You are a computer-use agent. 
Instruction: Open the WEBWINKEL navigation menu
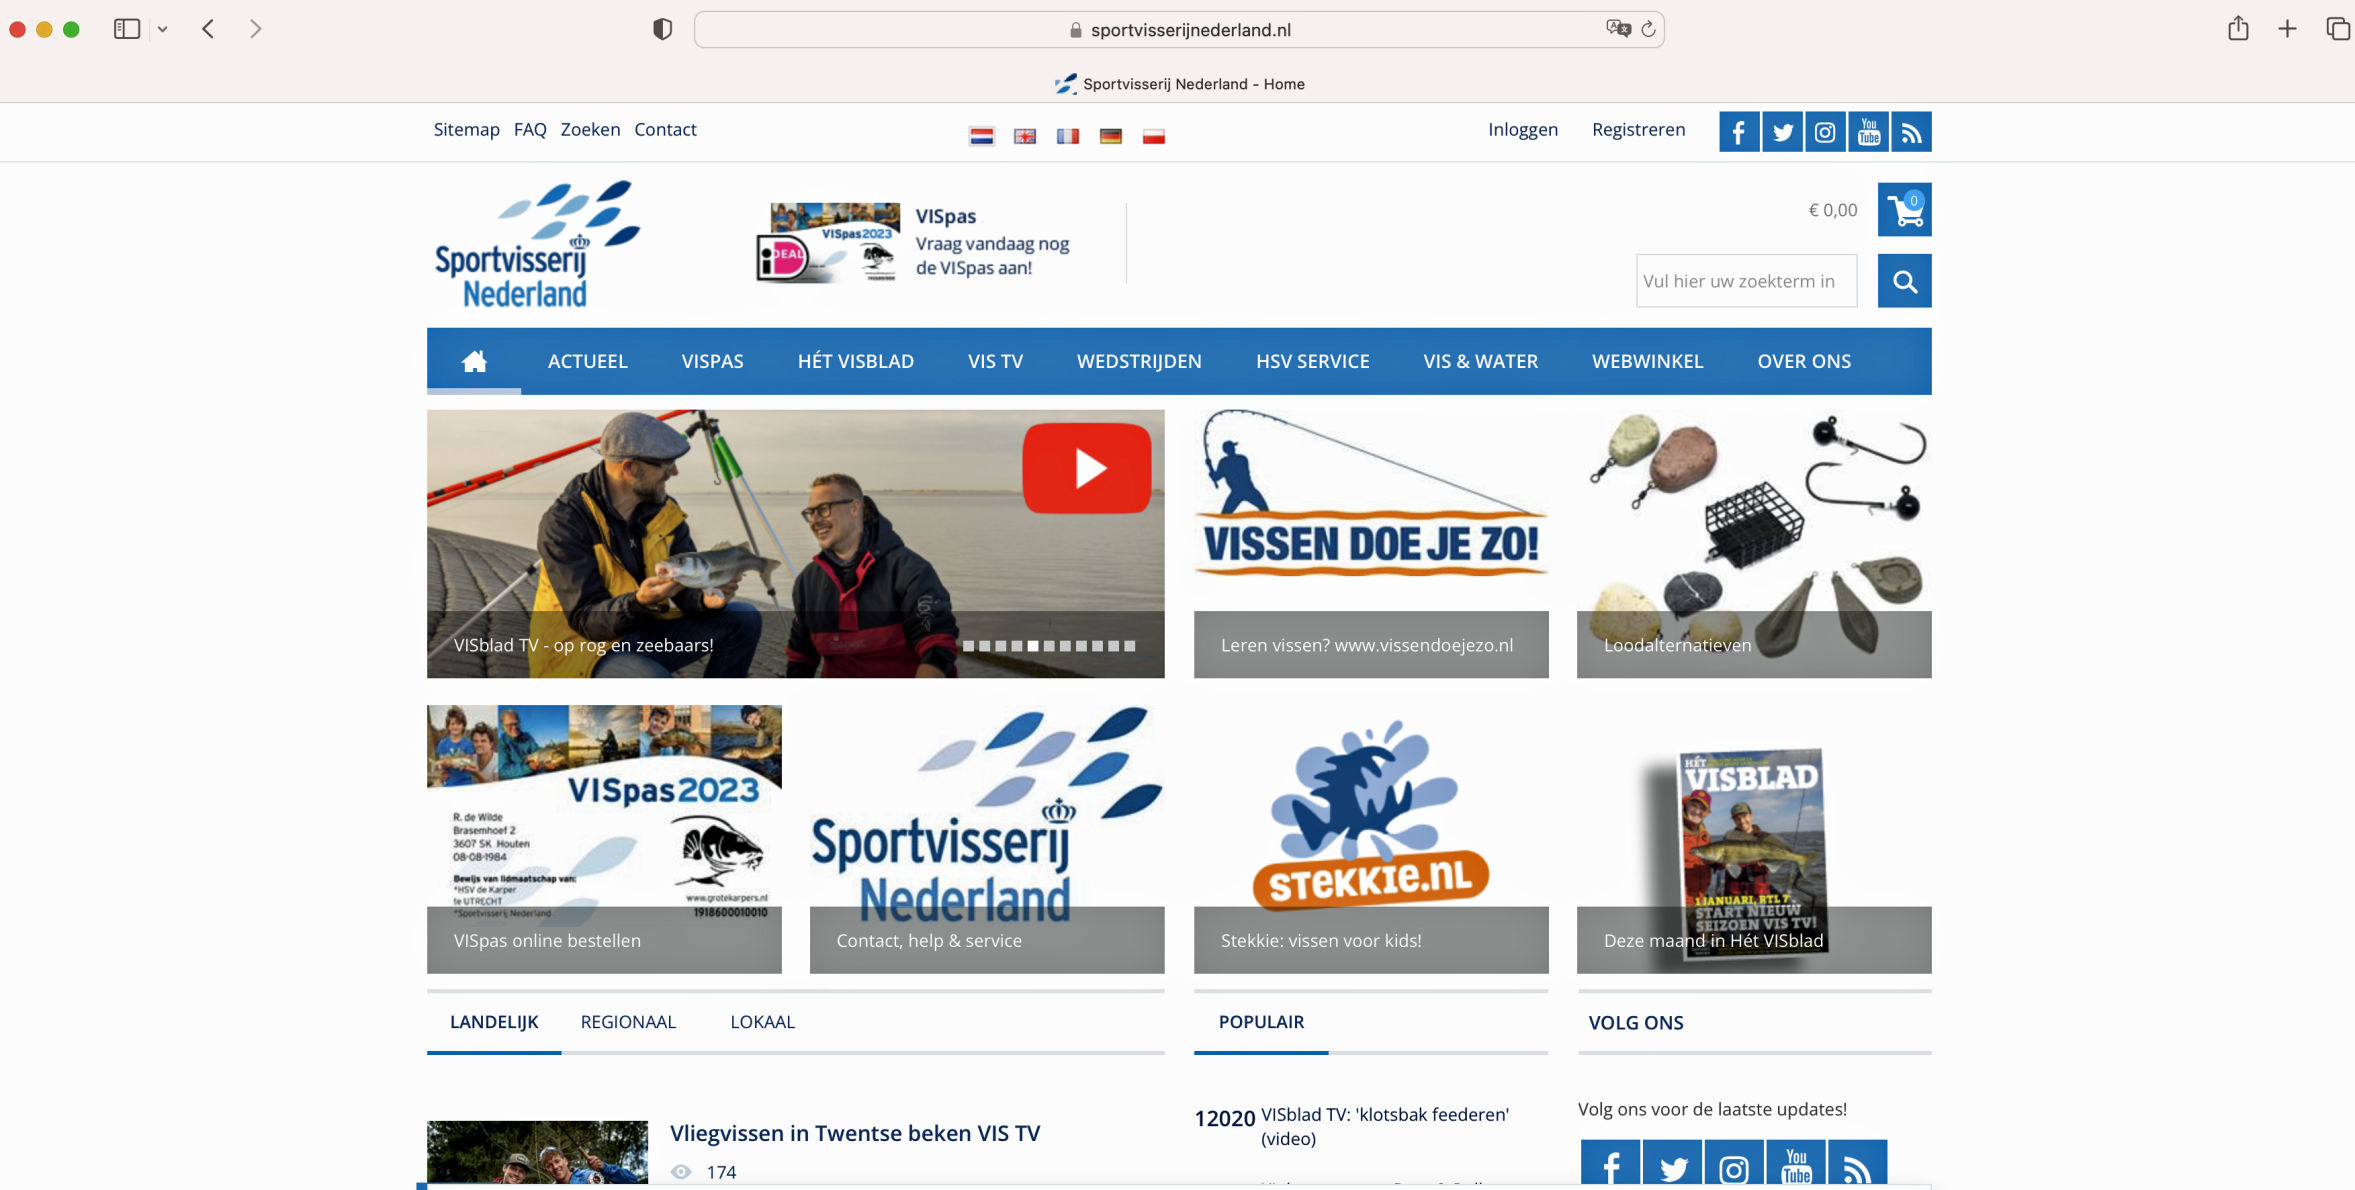pyautogui.click(x=1647, y=361)
